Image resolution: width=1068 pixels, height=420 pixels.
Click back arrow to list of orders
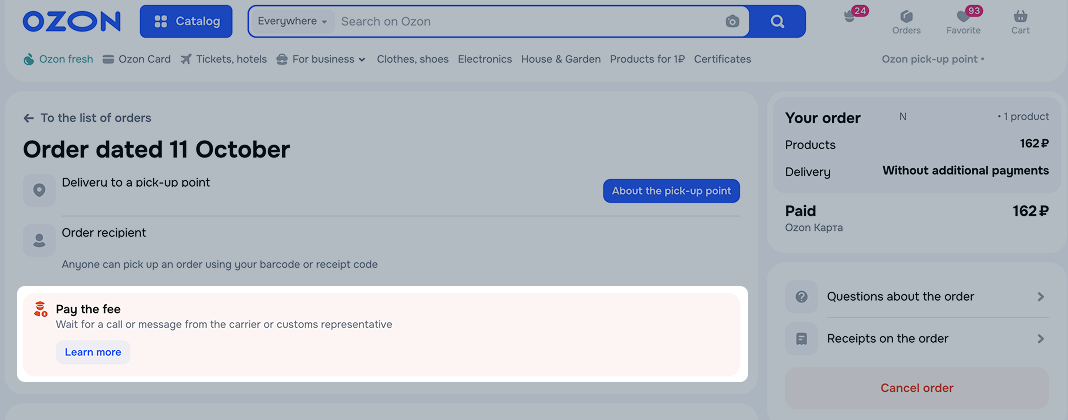pos(29,118)
